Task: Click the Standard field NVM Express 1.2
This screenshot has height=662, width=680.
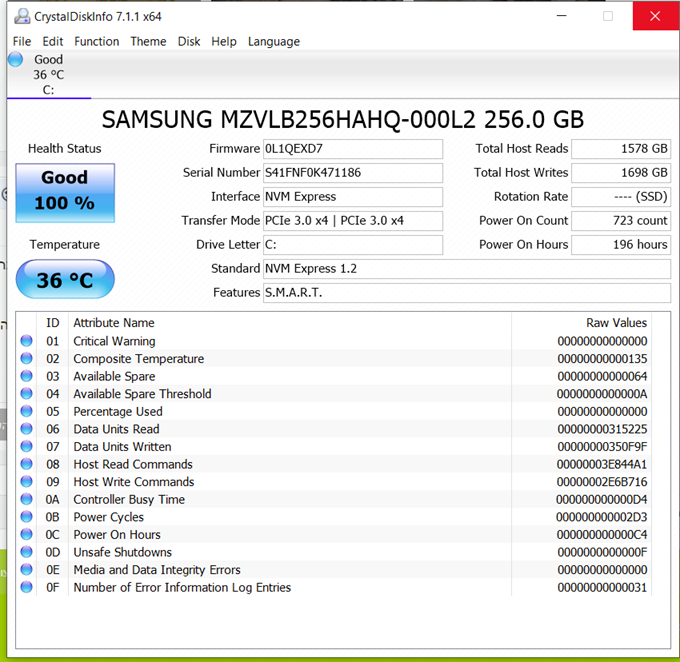Action: 467,269
